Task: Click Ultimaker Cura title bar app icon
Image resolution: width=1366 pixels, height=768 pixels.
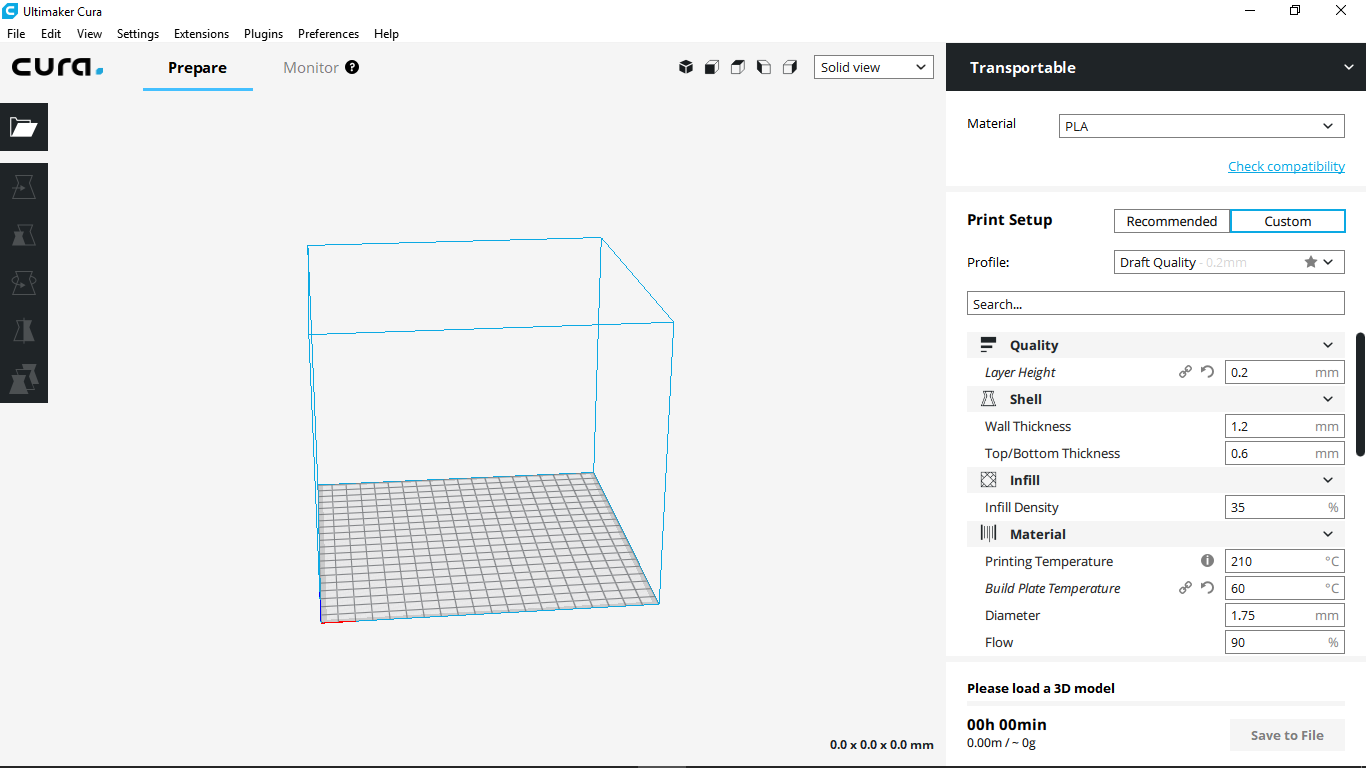Action: tap(10, 11)
